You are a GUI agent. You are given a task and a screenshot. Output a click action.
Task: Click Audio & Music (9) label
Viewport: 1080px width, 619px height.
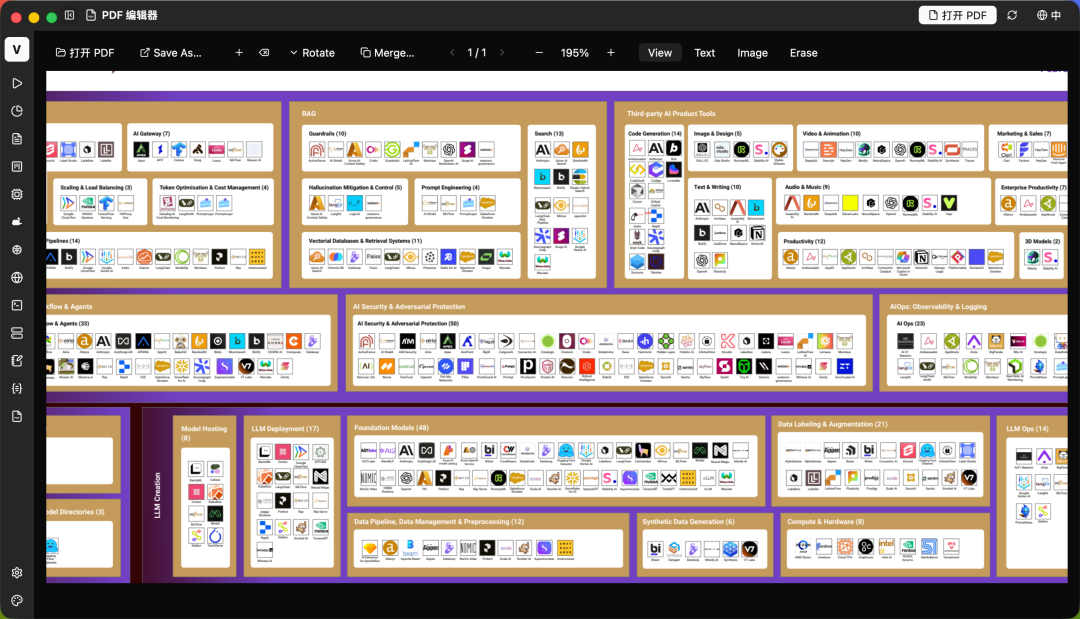[x=807, y=187]
